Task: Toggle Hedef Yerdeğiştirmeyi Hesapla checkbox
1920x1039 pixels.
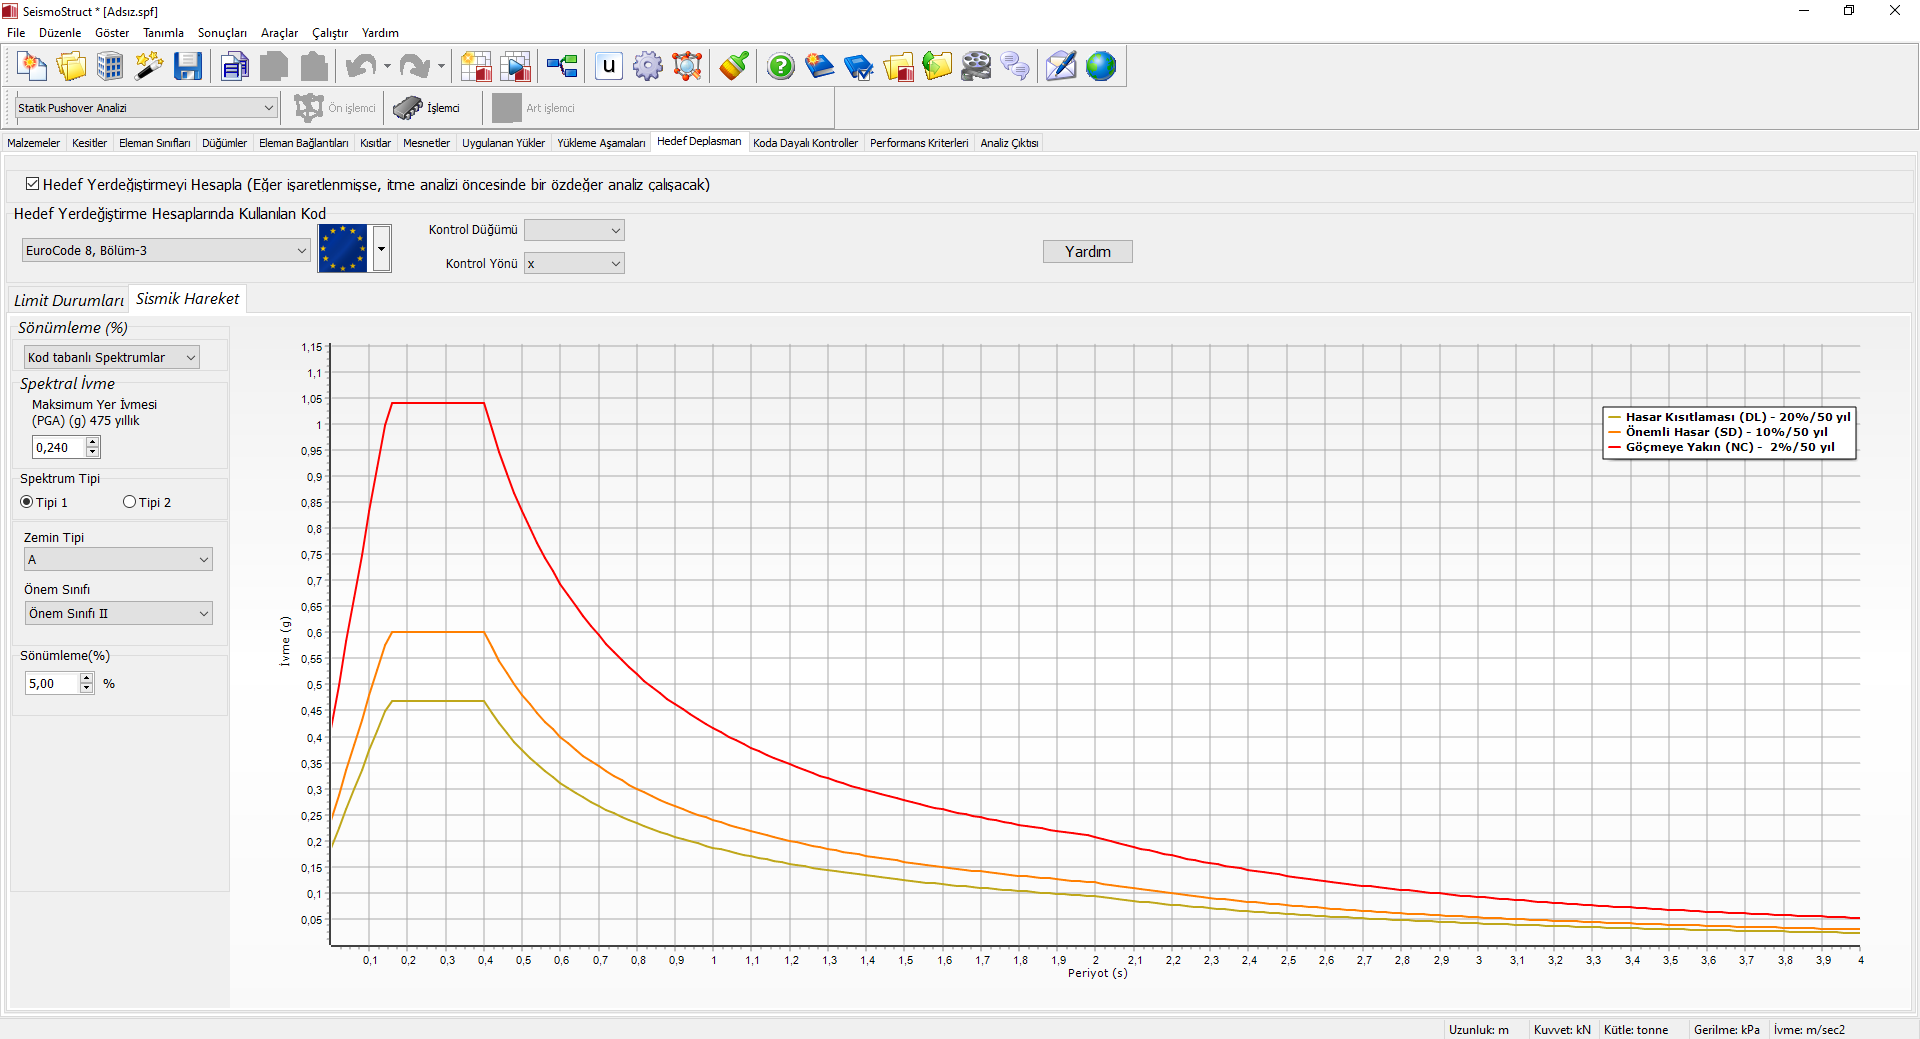Action: (33, 184)
